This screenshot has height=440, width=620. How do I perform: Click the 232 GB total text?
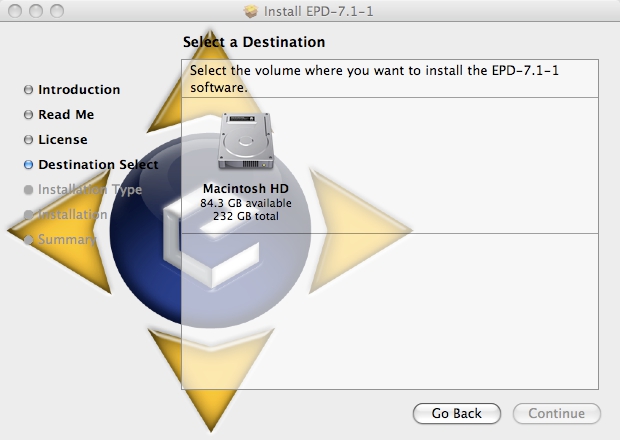[246, 216]
